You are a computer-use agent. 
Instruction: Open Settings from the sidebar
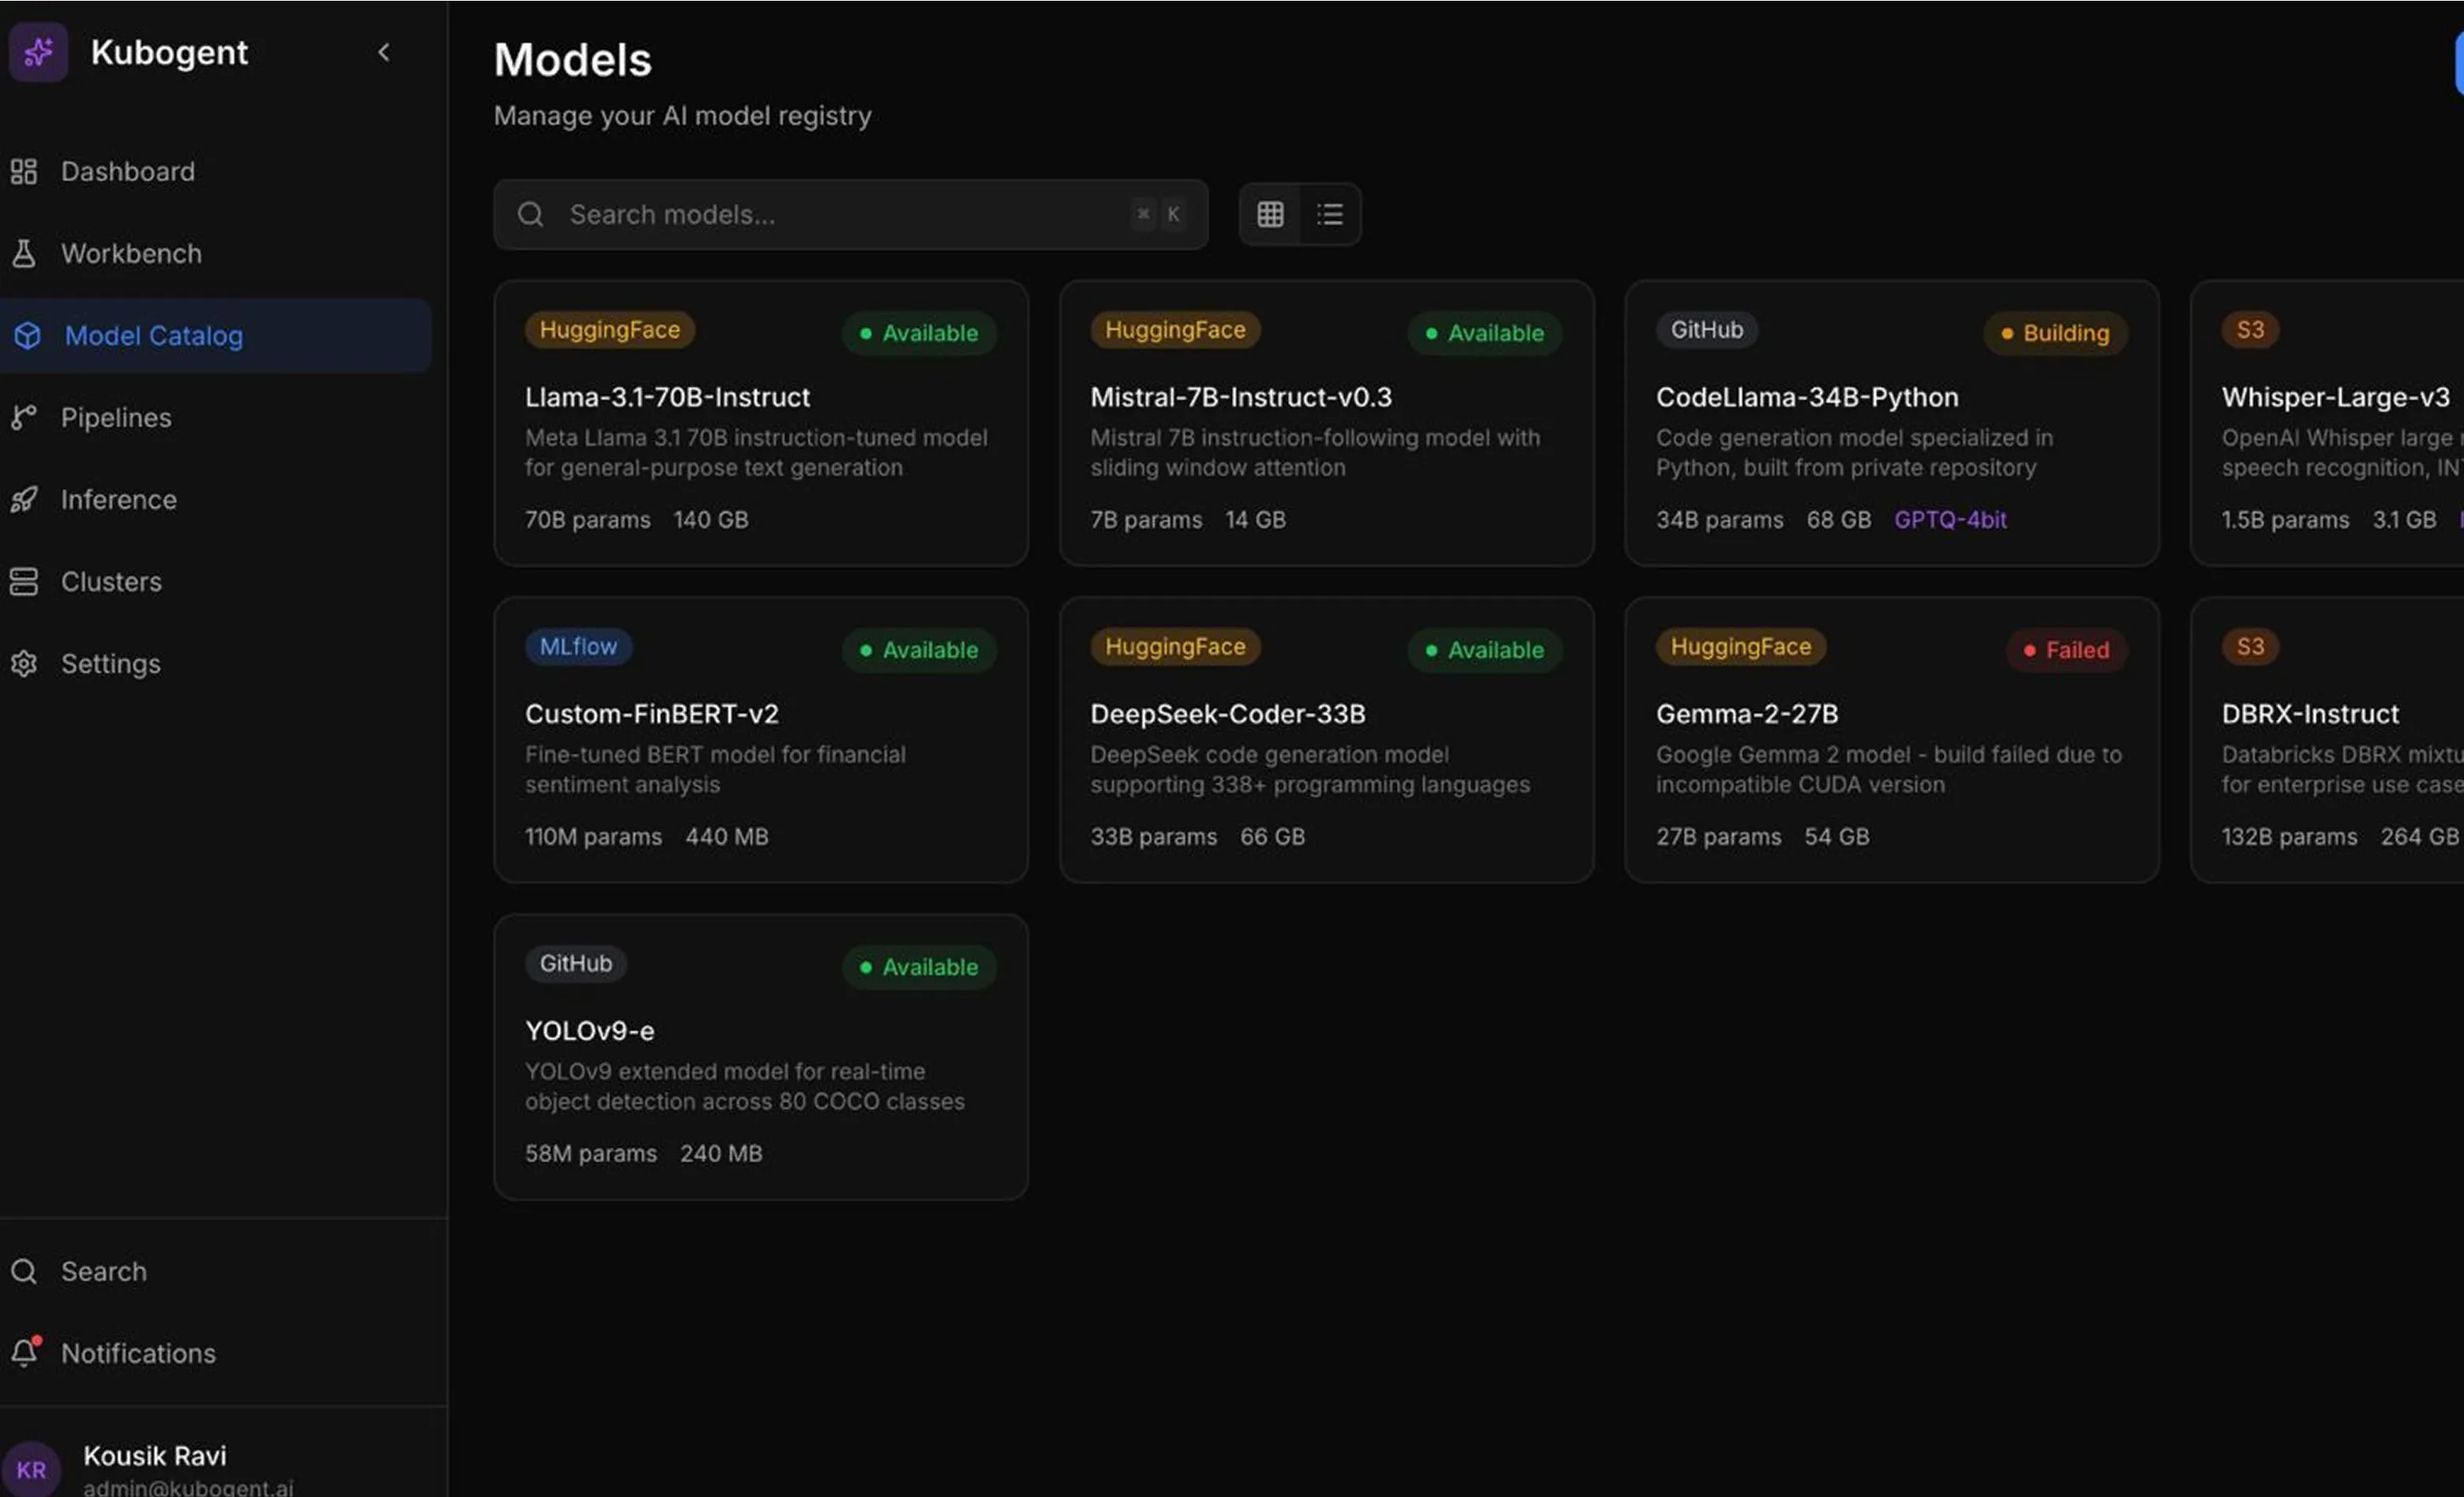tap(216, 663)
